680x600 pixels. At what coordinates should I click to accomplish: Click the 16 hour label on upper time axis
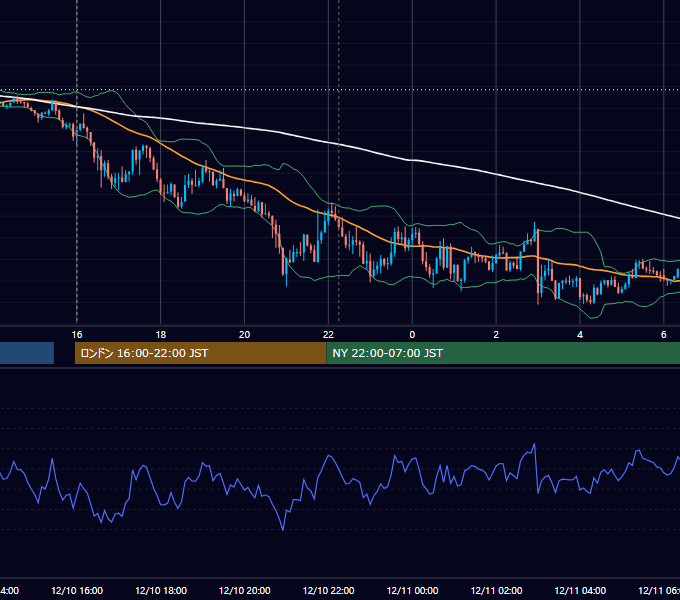77,335
